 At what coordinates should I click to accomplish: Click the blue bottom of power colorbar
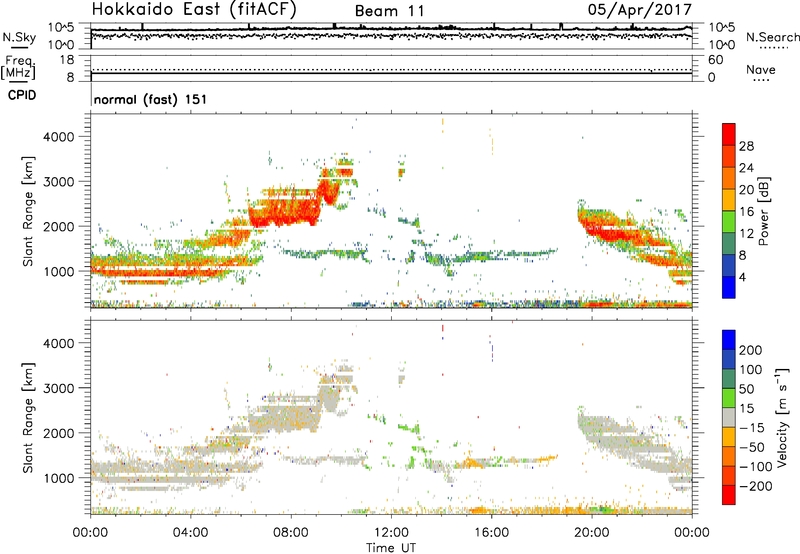(729, 287)
